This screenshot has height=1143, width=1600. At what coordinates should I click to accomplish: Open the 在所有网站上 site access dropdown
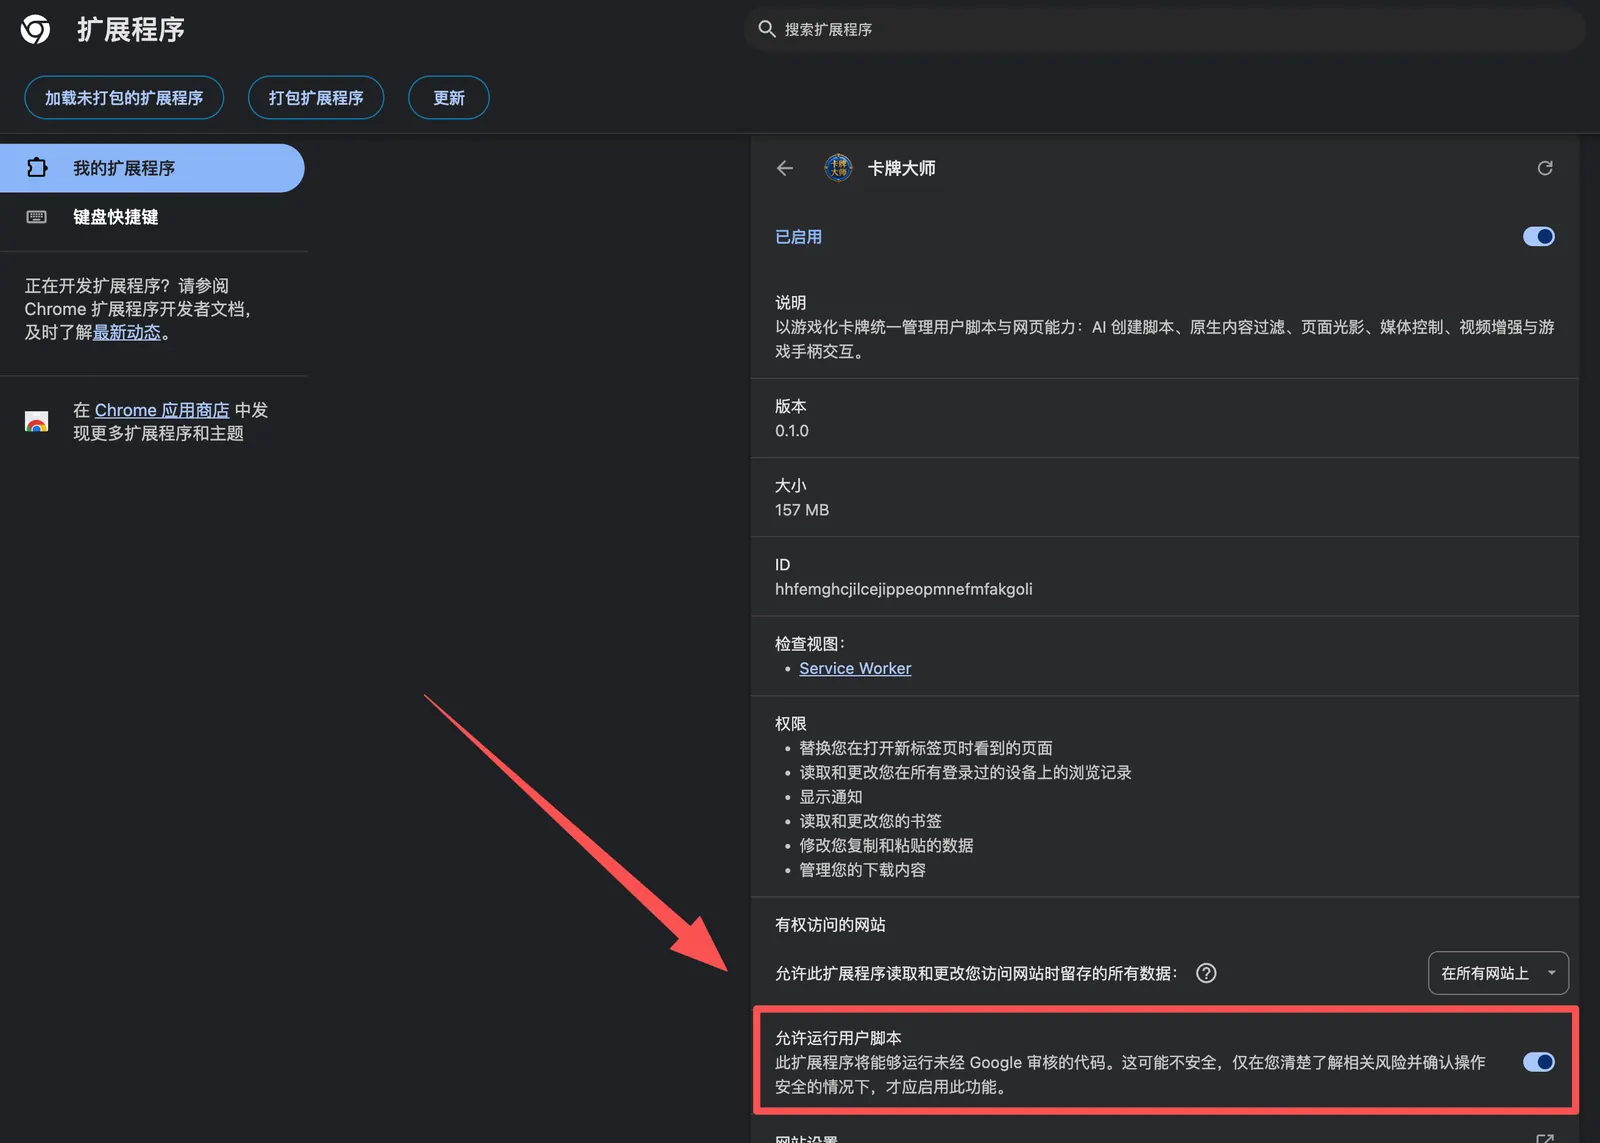[1498, 973]
